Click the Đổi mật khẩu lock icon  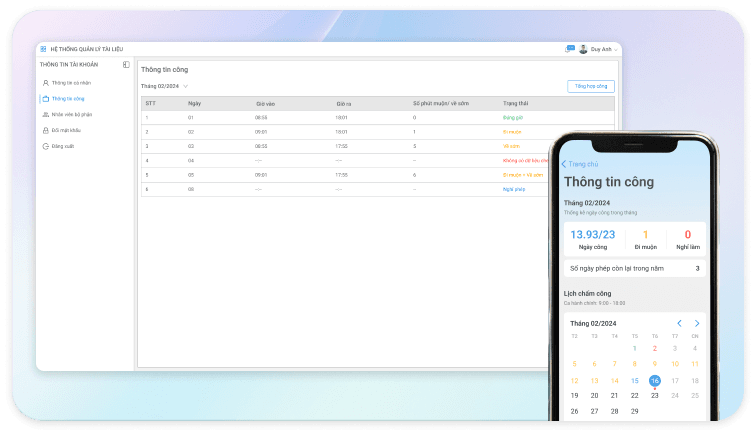tap(45, 130)
